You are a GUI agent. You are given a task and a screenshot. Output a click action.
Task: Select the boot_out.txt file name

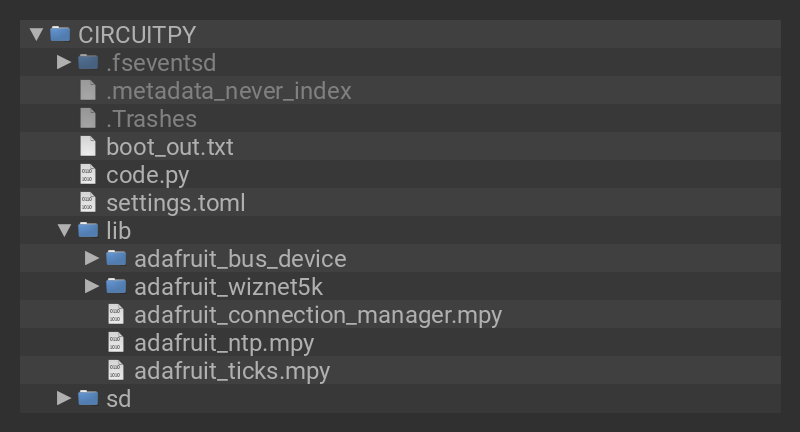[x=169, y=146]
